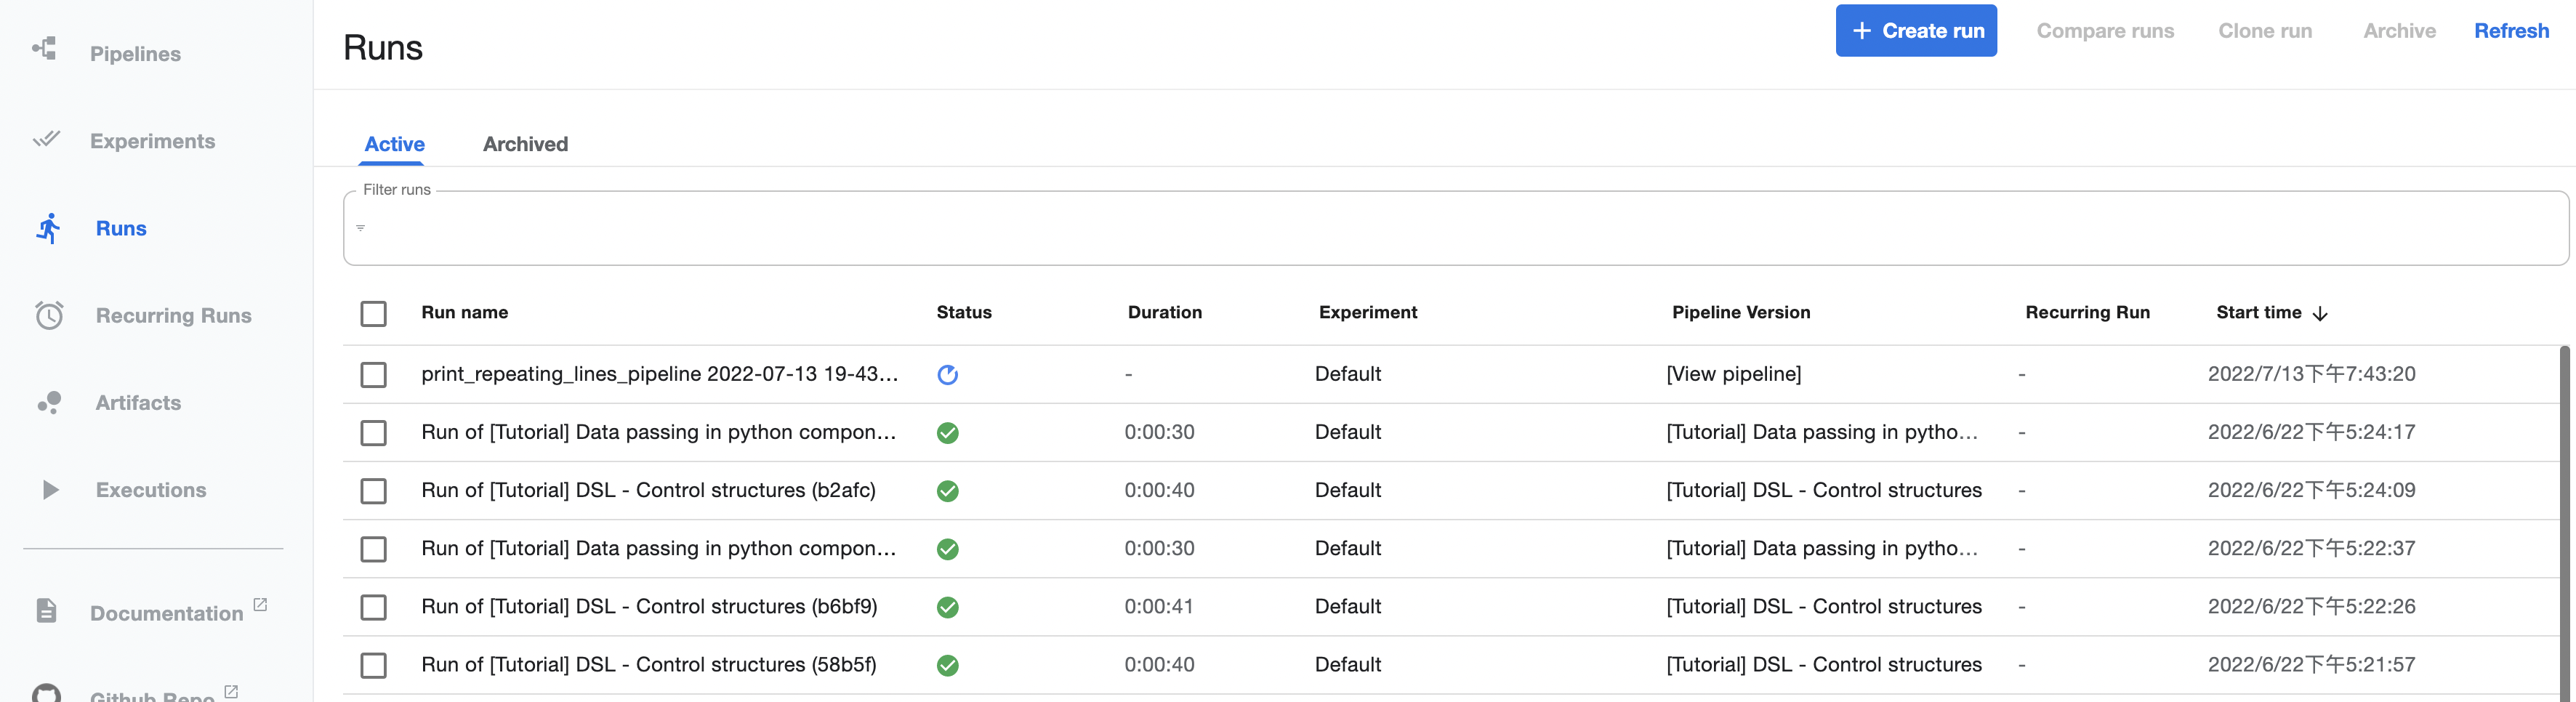Click the Executions play-arrow icon
Viewport: 2576px width, 702px height.
[50, 490]
